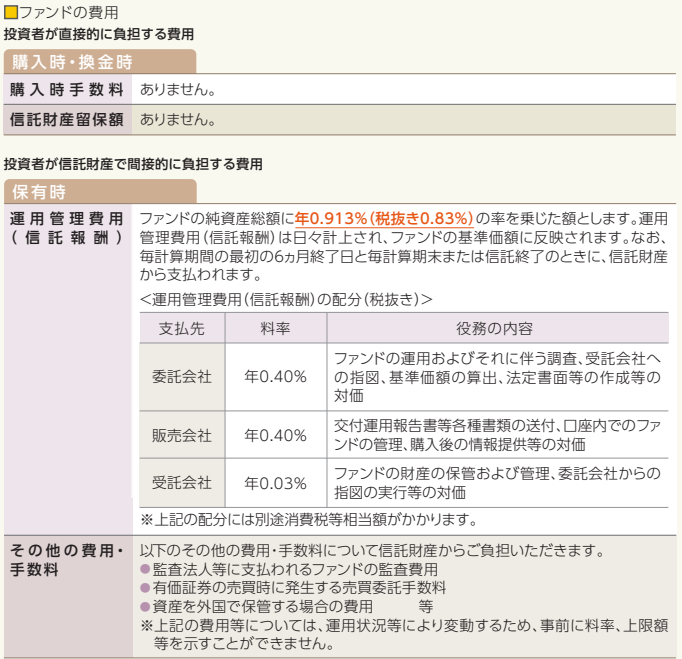
Task: Click the orange 年0.913%(税抜き0.83%) text
Action: point(383,218)
